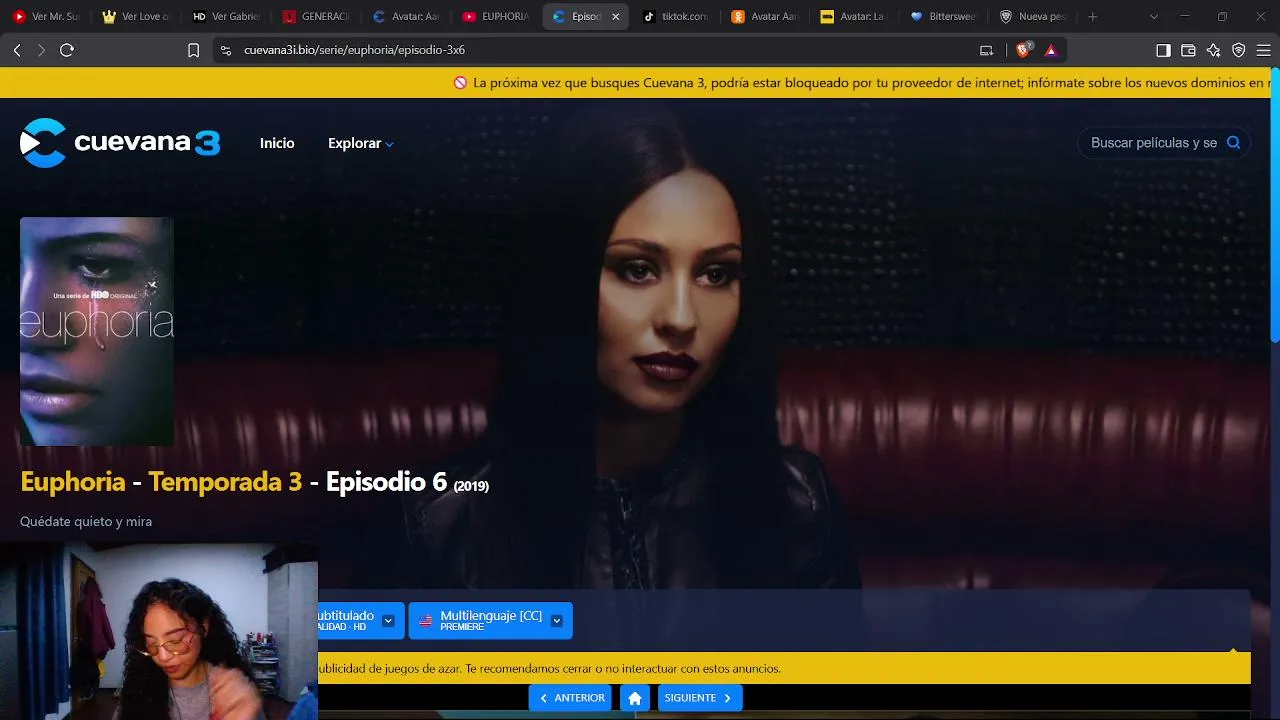1280x720 pixels.
Task: Open a new browser tab
Action: [1092, 17]
